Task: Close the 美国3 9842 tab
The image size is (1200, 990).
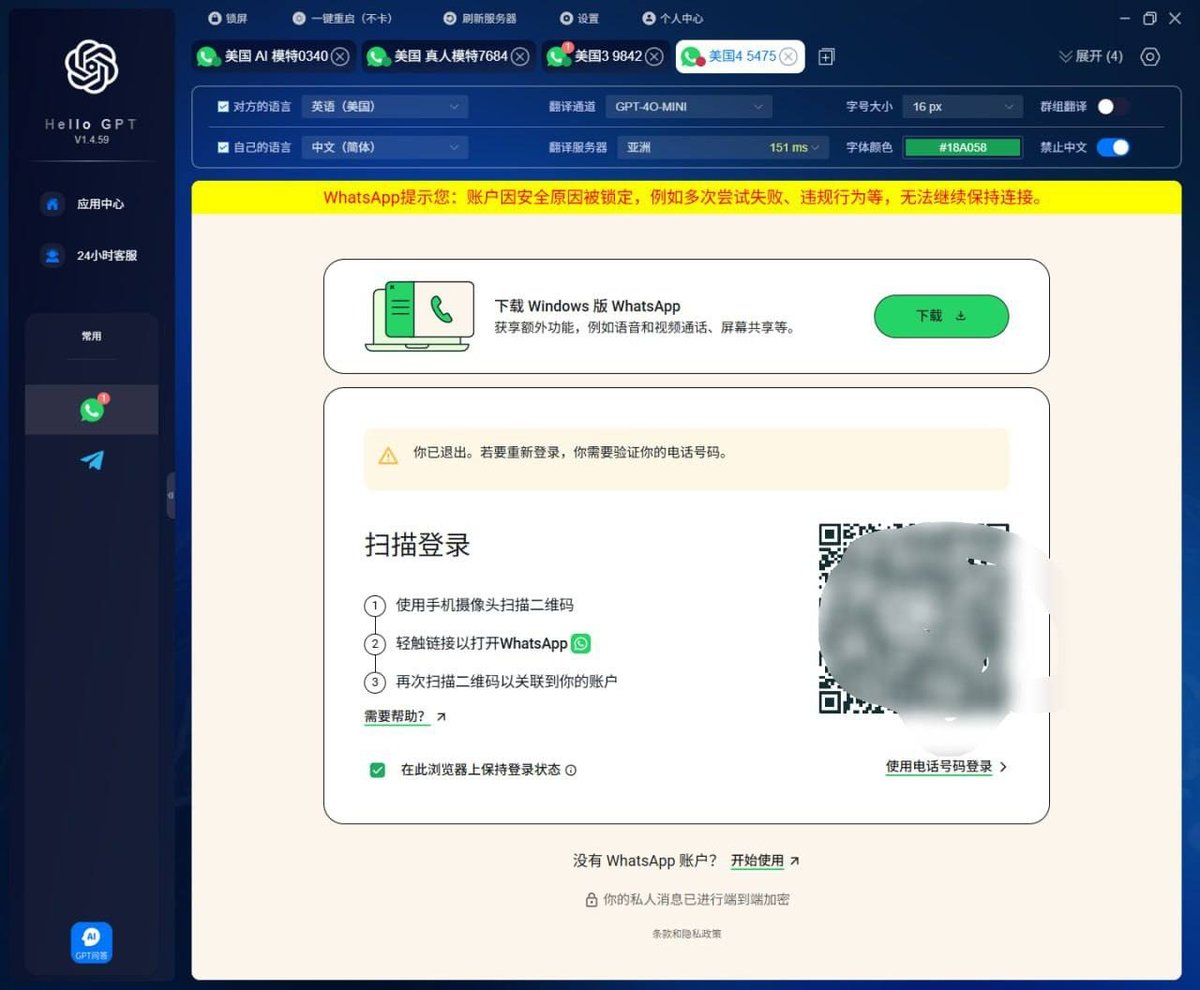Action: coord(654,56)
